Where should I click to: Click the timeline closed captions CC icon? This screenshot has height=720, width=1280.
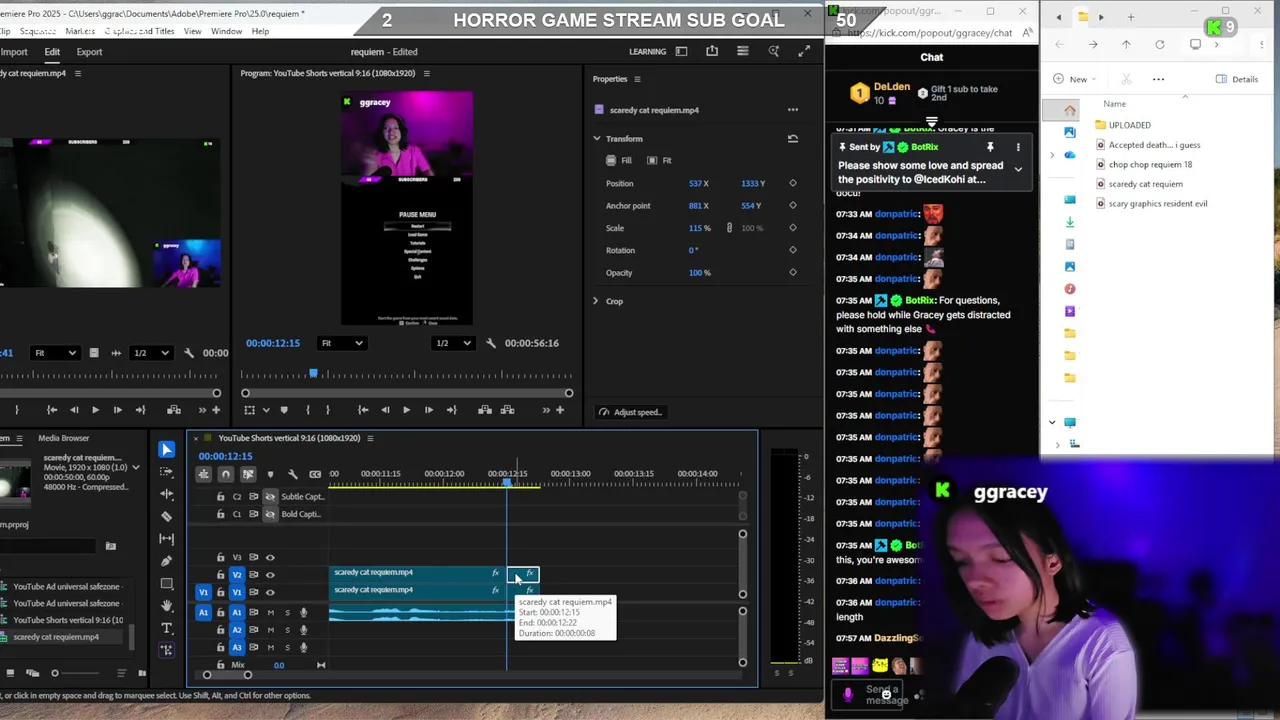tap(315, 474)
